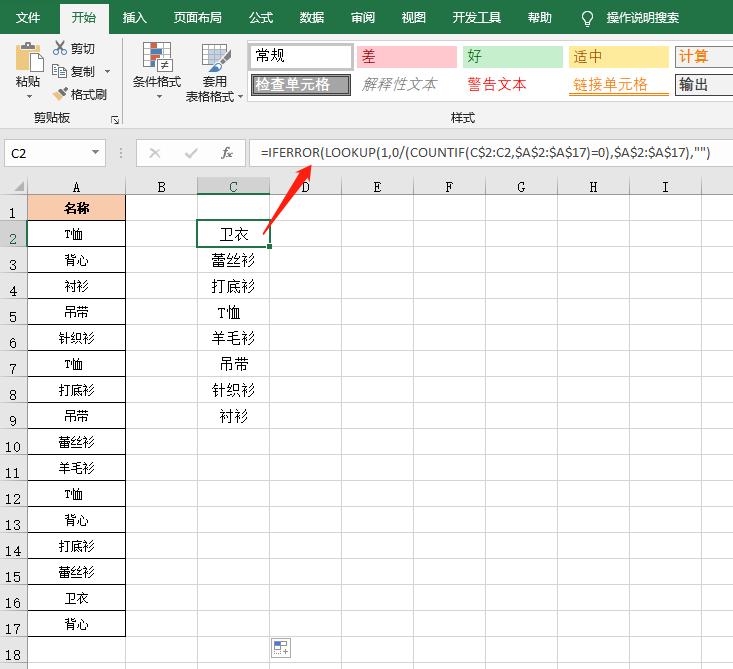Open the 帮助 Help tab
Viewport: 733px width, 669px height.
point(539,18)
